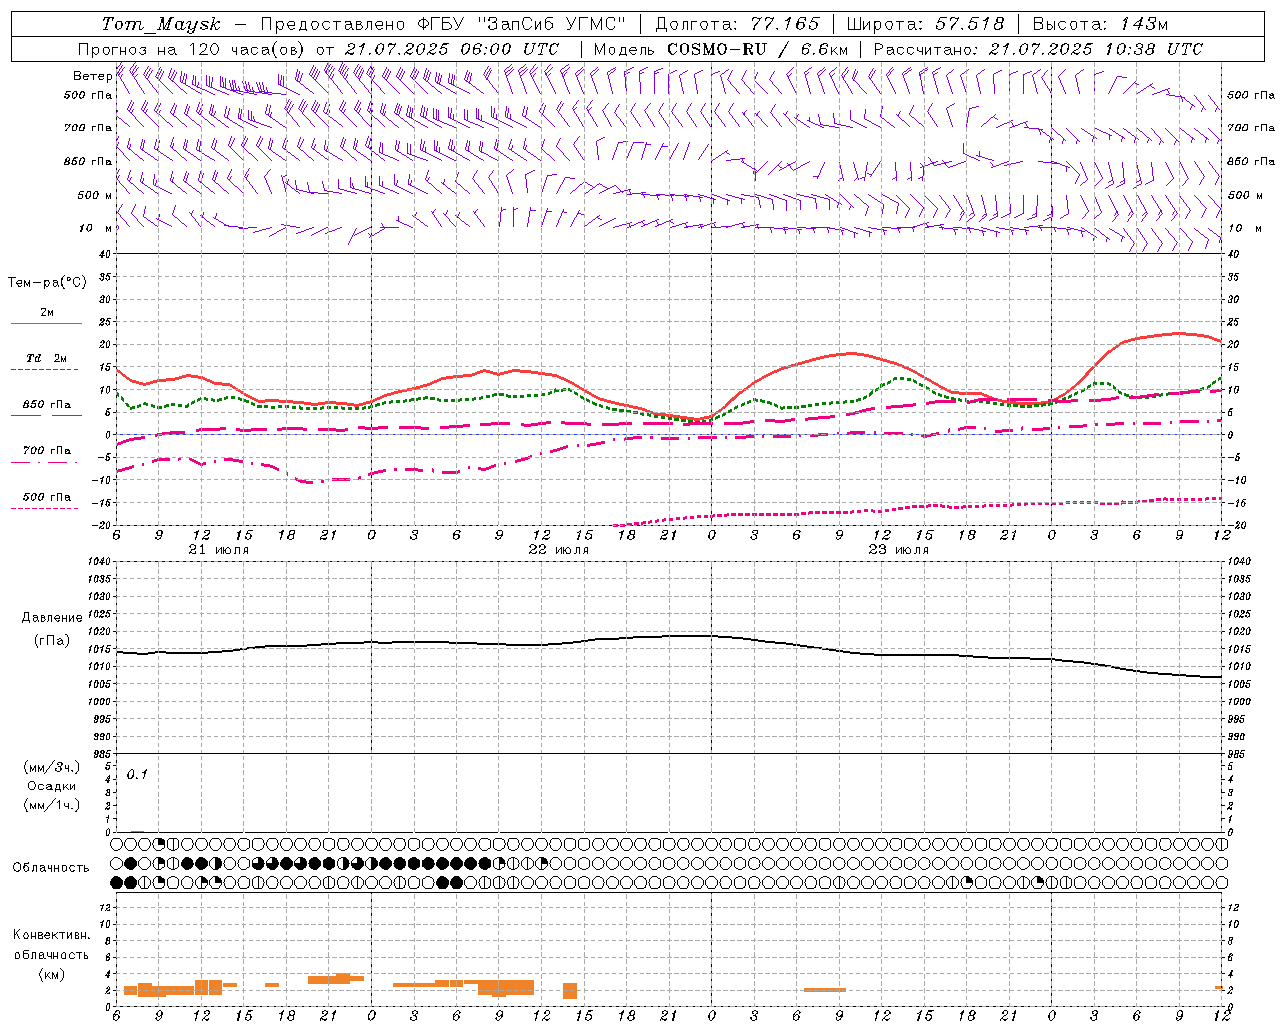Click the dashed line sample under Td 2м
The height and width of the screenshot is (1024, 1280).
pos(46,370)
